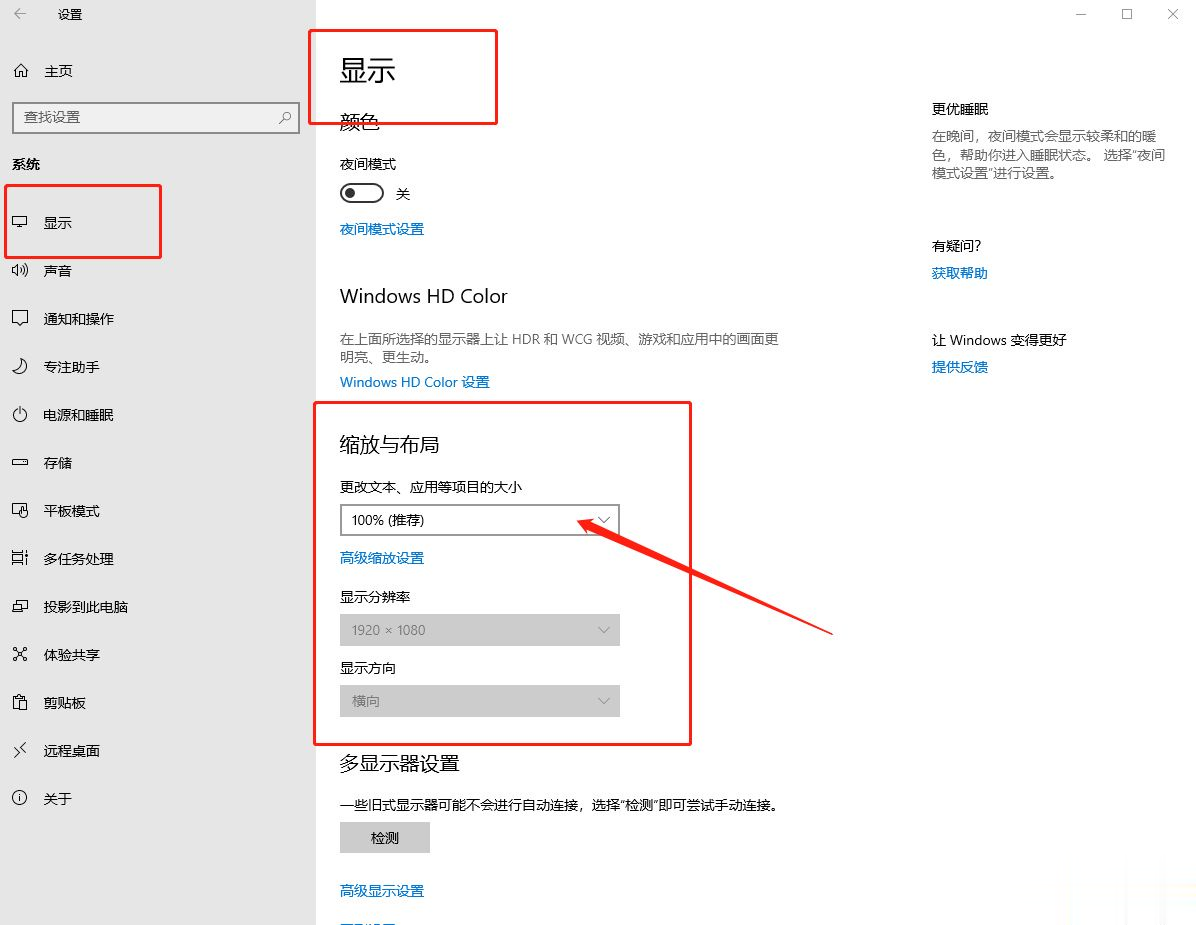
Task: Click the 高级缩放设置 link
Action: [x=382, y=558]
